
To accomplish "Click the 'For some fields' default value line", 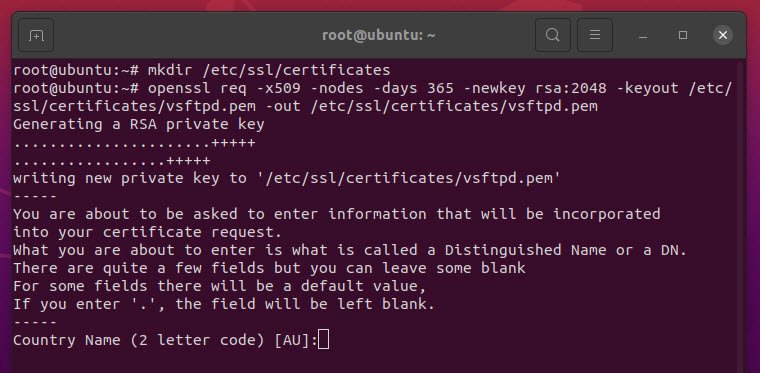I will (x=220, y=286).
